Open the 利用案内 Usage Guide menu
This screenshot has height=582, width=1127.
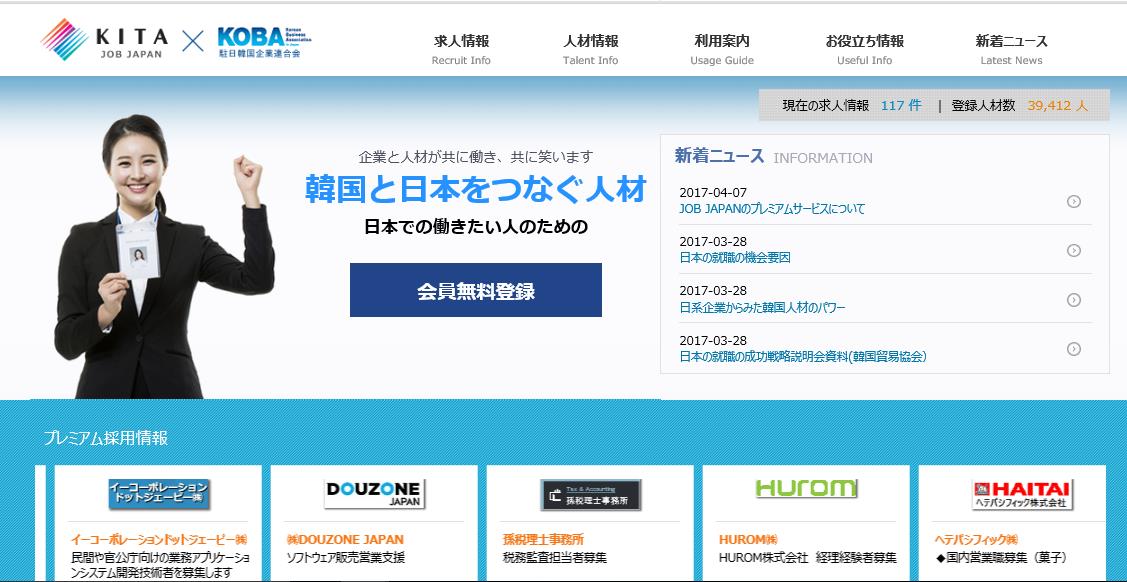pos(722,50)
